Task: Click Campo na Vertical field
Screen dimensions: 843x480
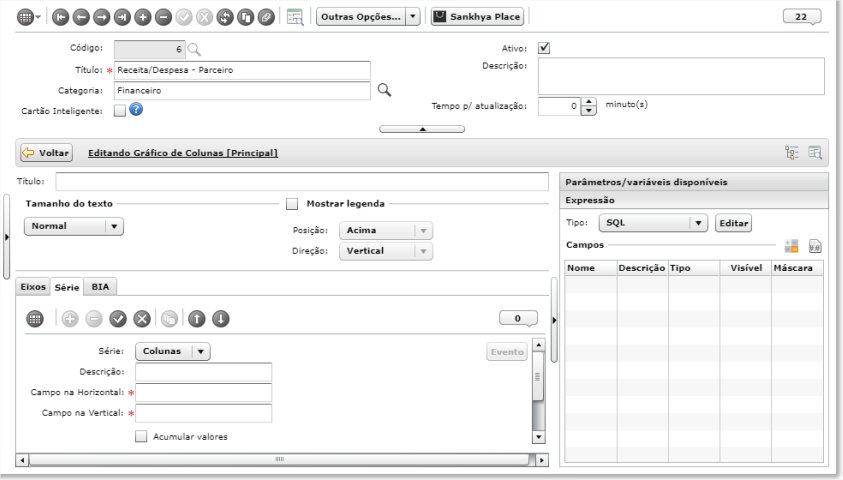Action: click(x=204, y=413)
